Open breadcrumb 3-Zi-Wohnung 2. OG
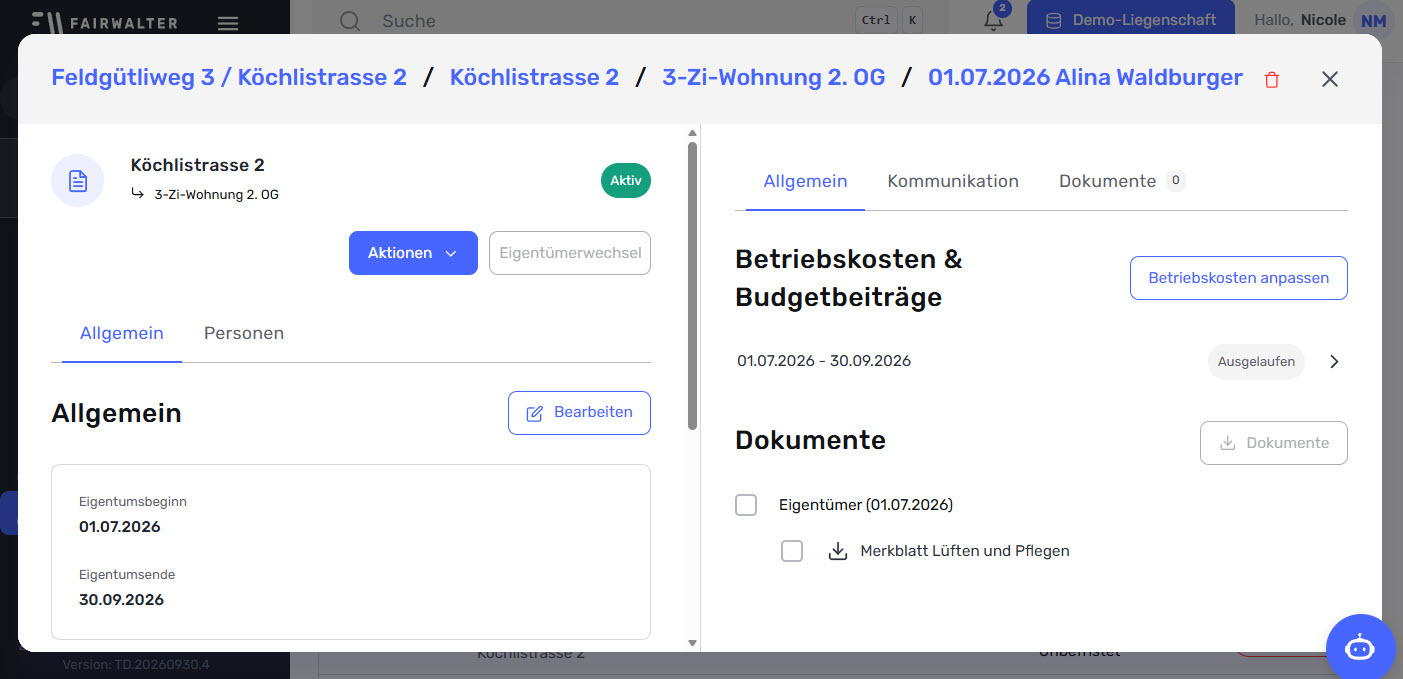 774,77
